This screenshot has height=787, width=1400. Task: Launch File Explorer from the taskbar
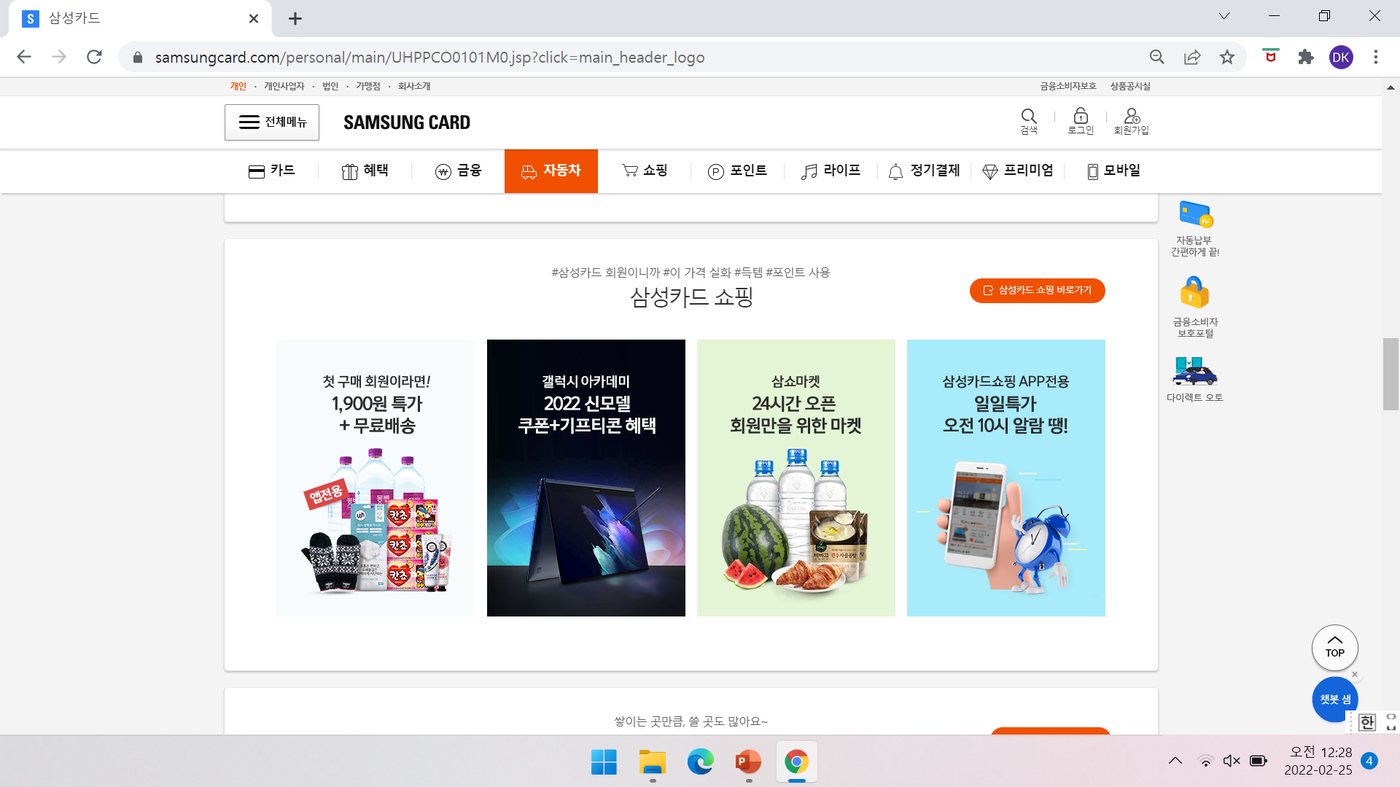click(652, 762)
